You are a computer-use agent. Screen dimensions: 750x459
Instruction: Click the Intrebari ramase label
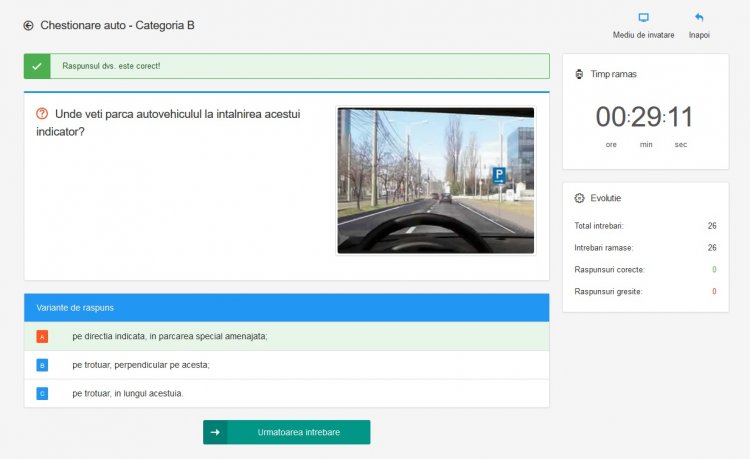point(604,248)
